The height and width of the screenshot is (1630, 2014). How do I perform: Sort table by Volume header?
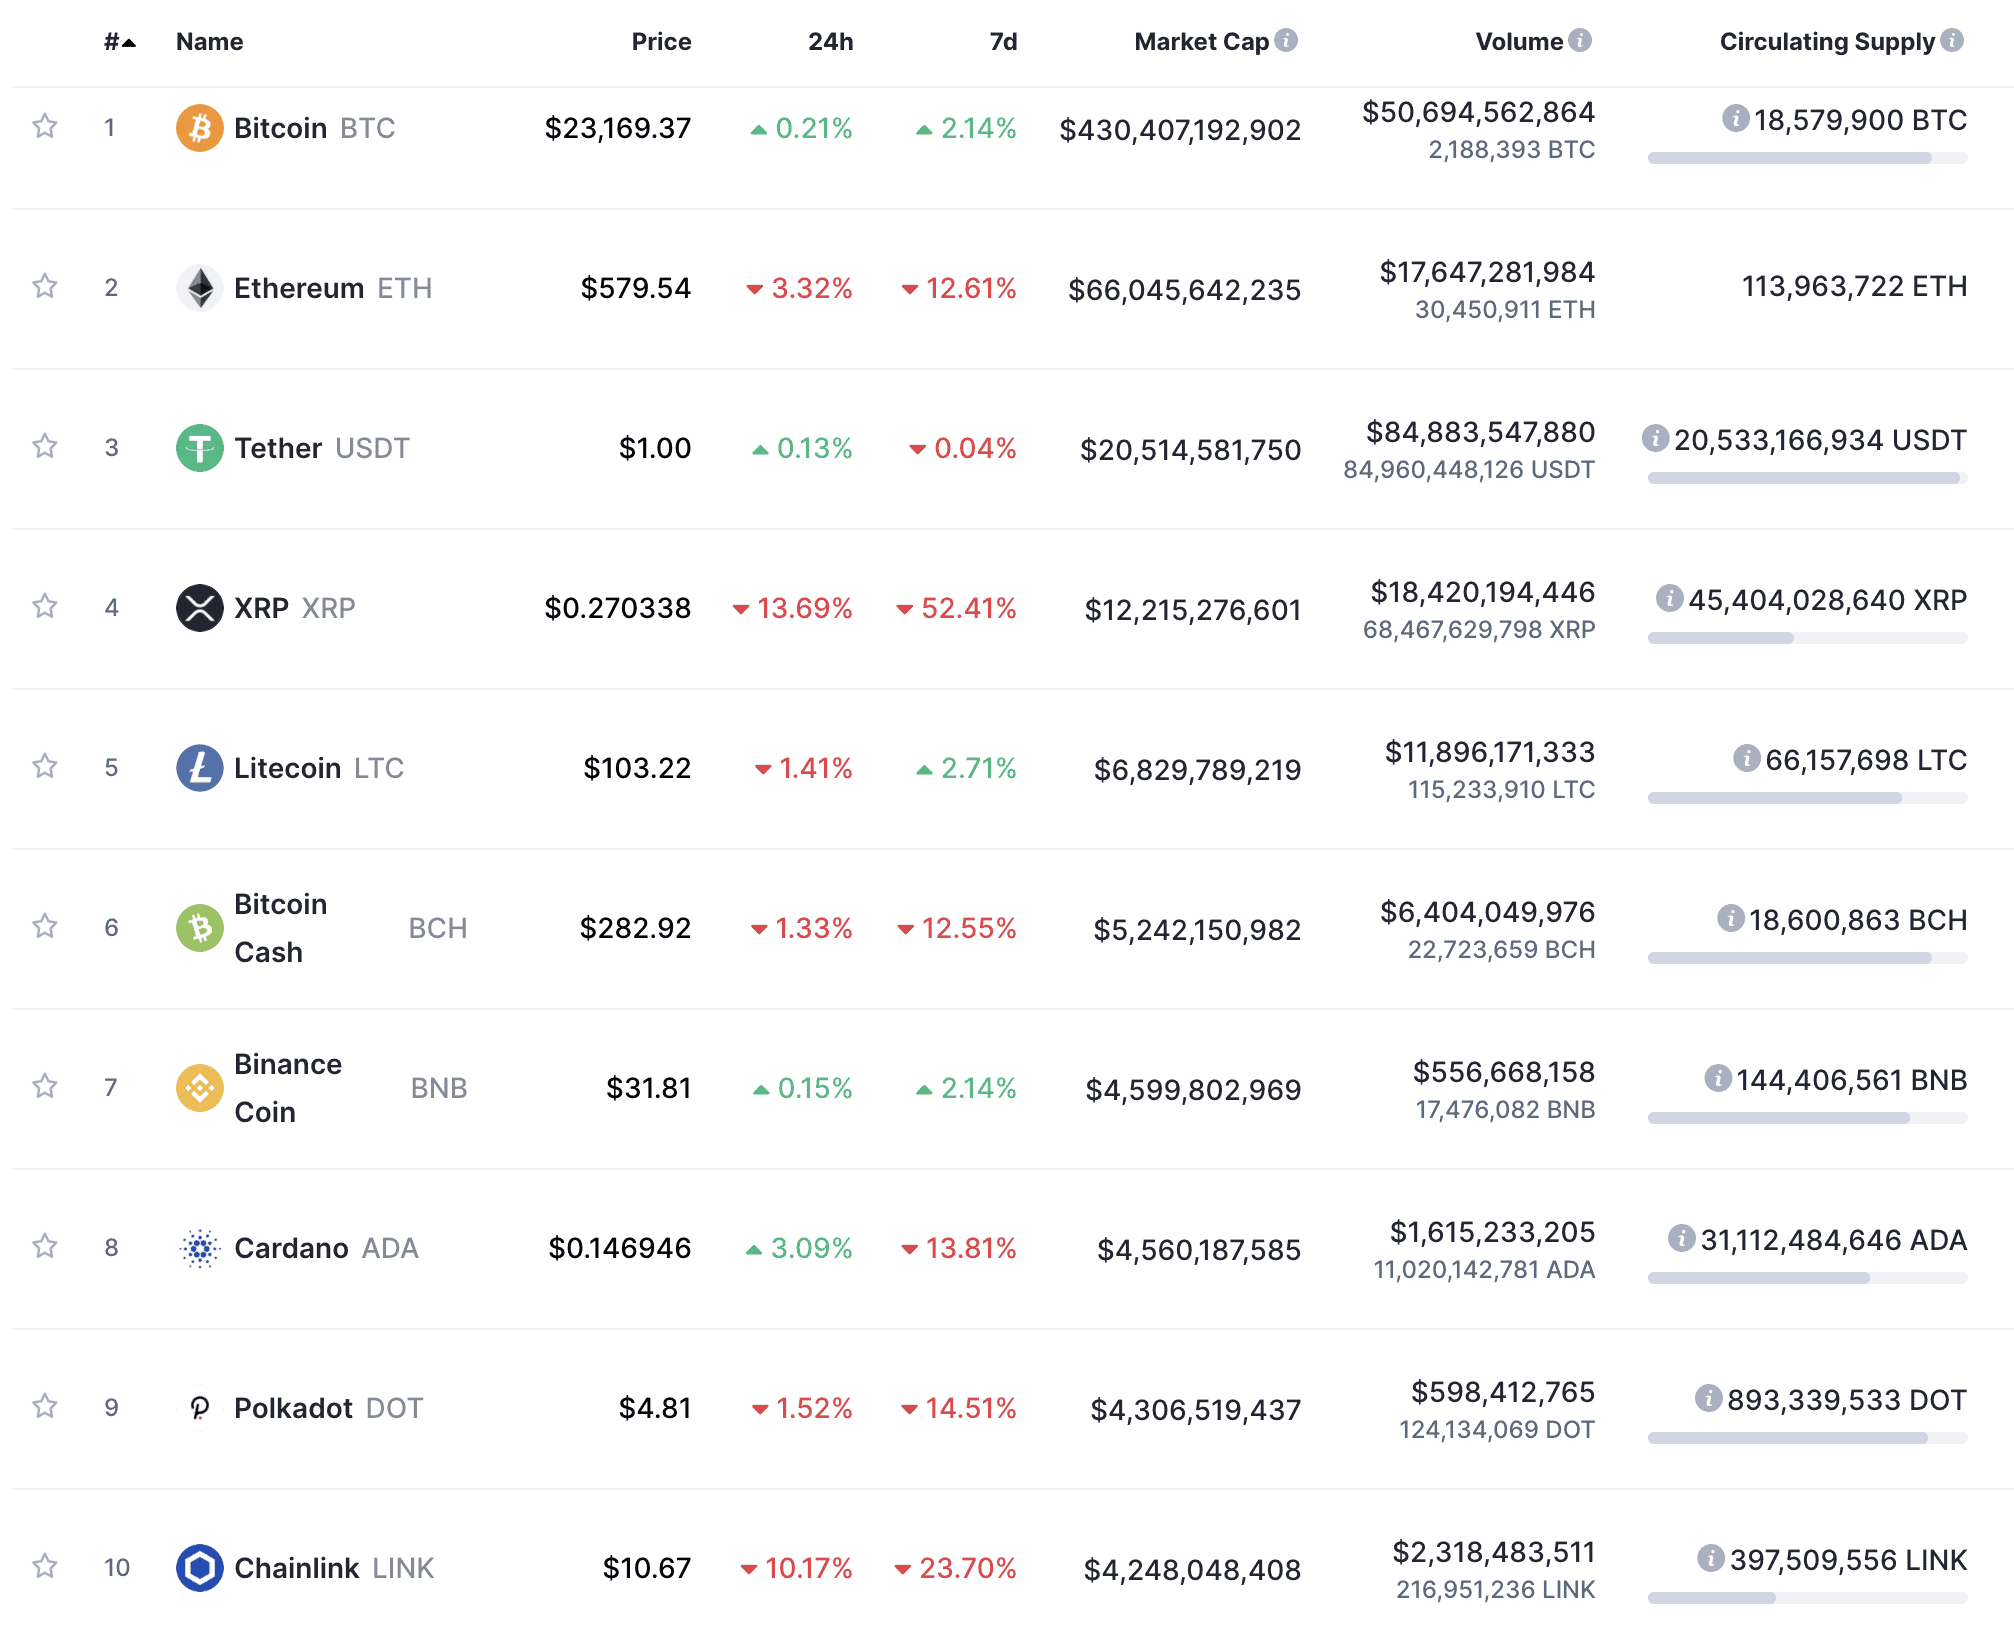(x=1519, y=42)
